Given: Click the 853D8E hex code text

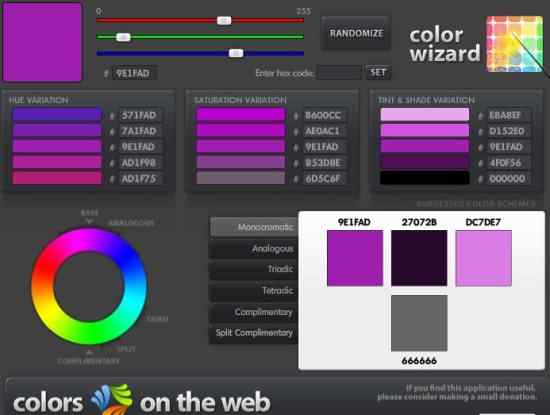Looking at the screenshot, I should pos(323,163).
